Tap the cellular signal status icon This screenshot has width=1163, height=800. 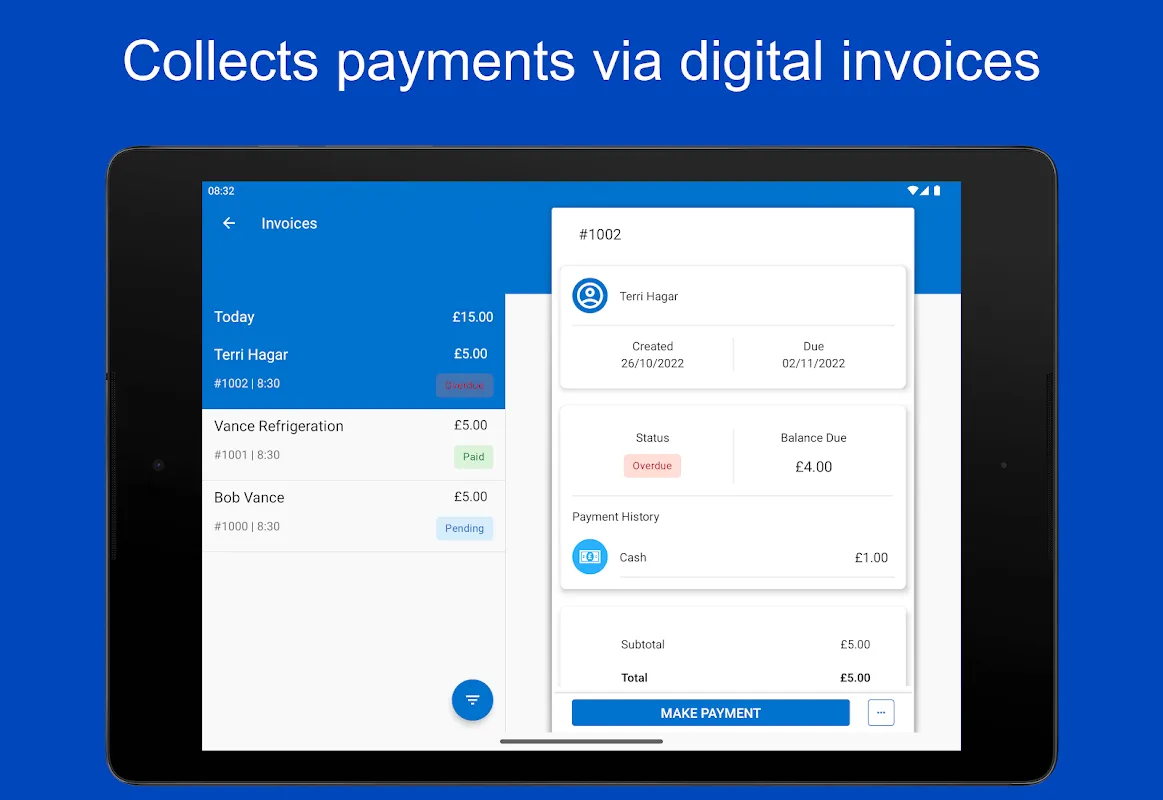925,190
